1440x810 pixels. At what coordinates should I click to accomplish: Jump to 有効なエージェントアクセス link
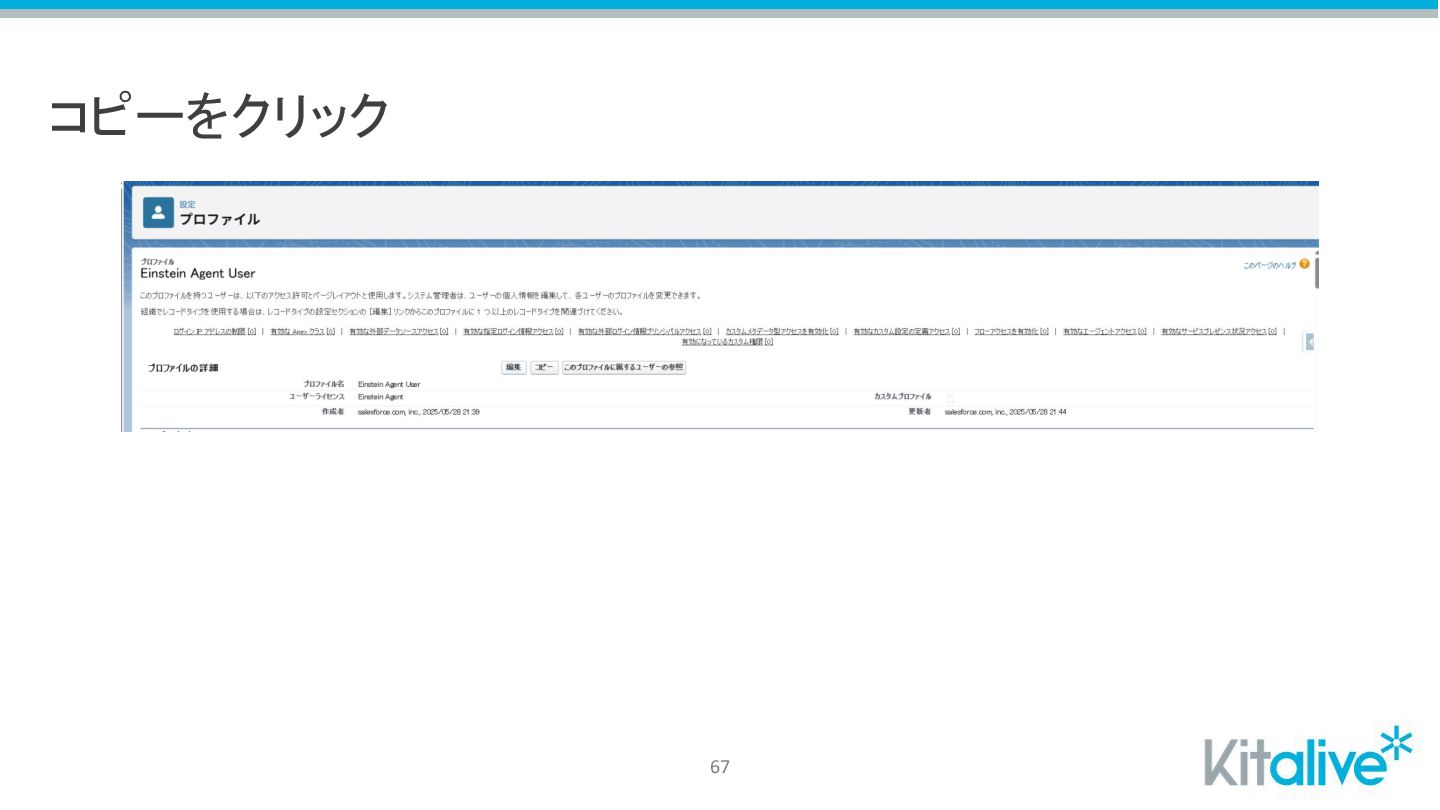tap(1104, 331)
